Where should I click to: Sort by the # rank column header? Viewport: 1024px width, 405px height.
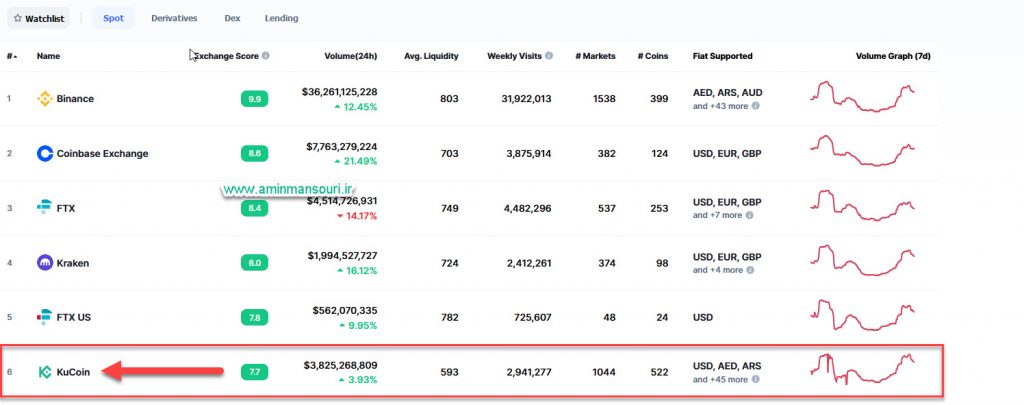click(12, 56)
